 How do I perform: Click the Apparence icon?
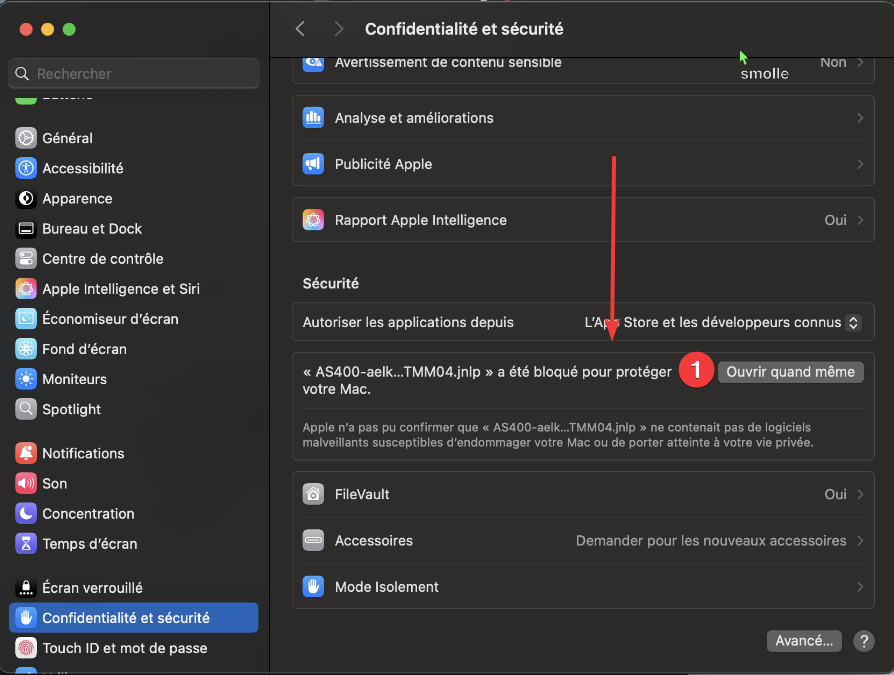point(26,198)
